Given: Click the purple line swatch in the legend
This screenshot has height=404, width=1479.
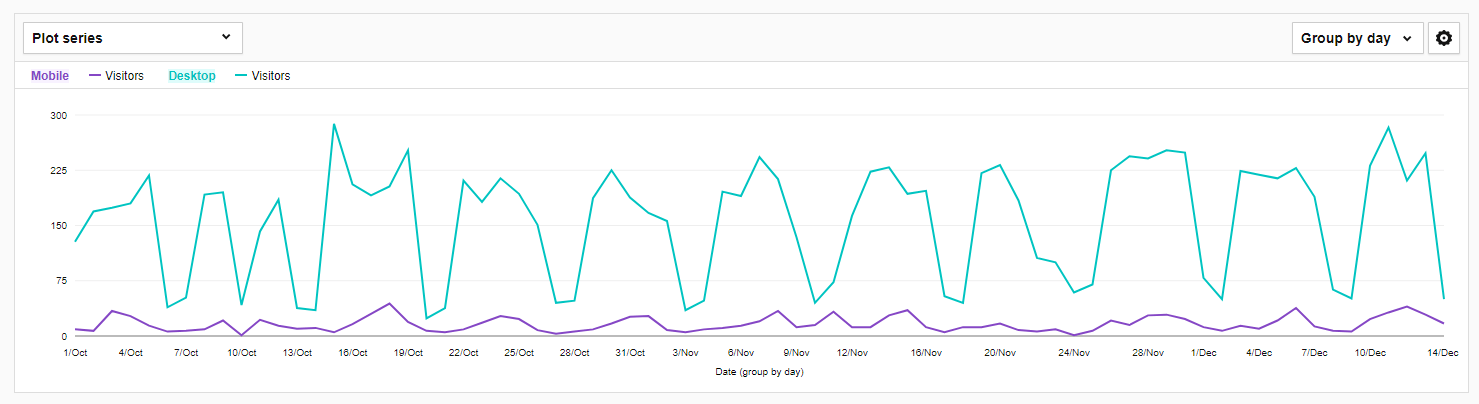Looking at the screenshot, I should (95, 76).
